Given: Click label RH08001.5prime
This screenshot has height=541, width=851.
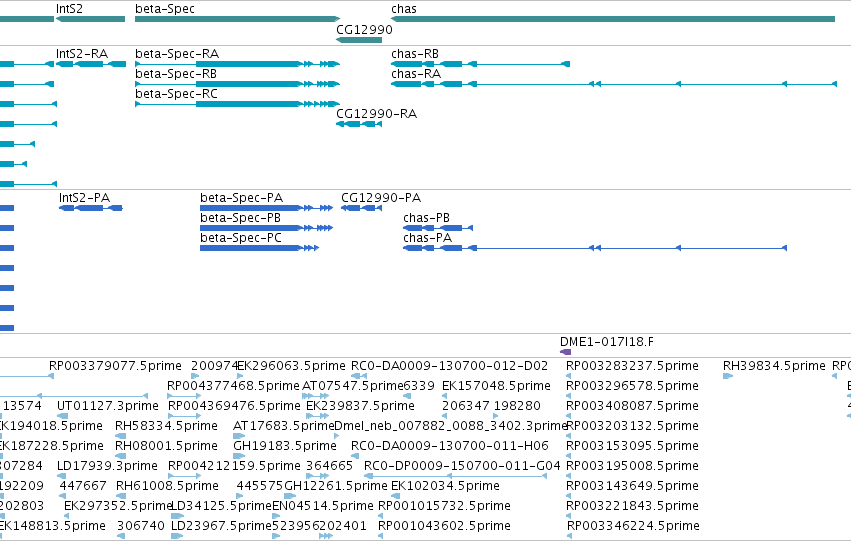Looking at the screenshot, I should 167,446.
